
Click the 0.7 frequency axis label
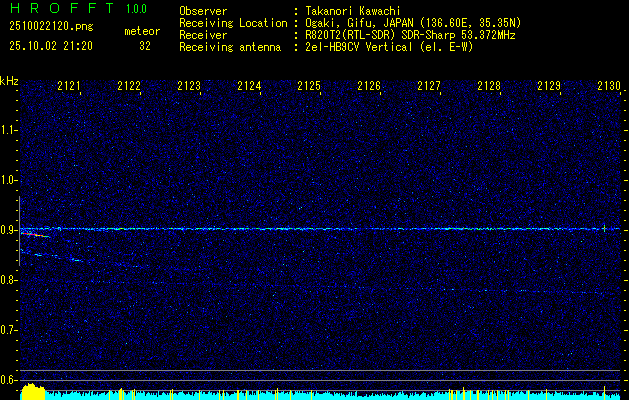[9, 330]
